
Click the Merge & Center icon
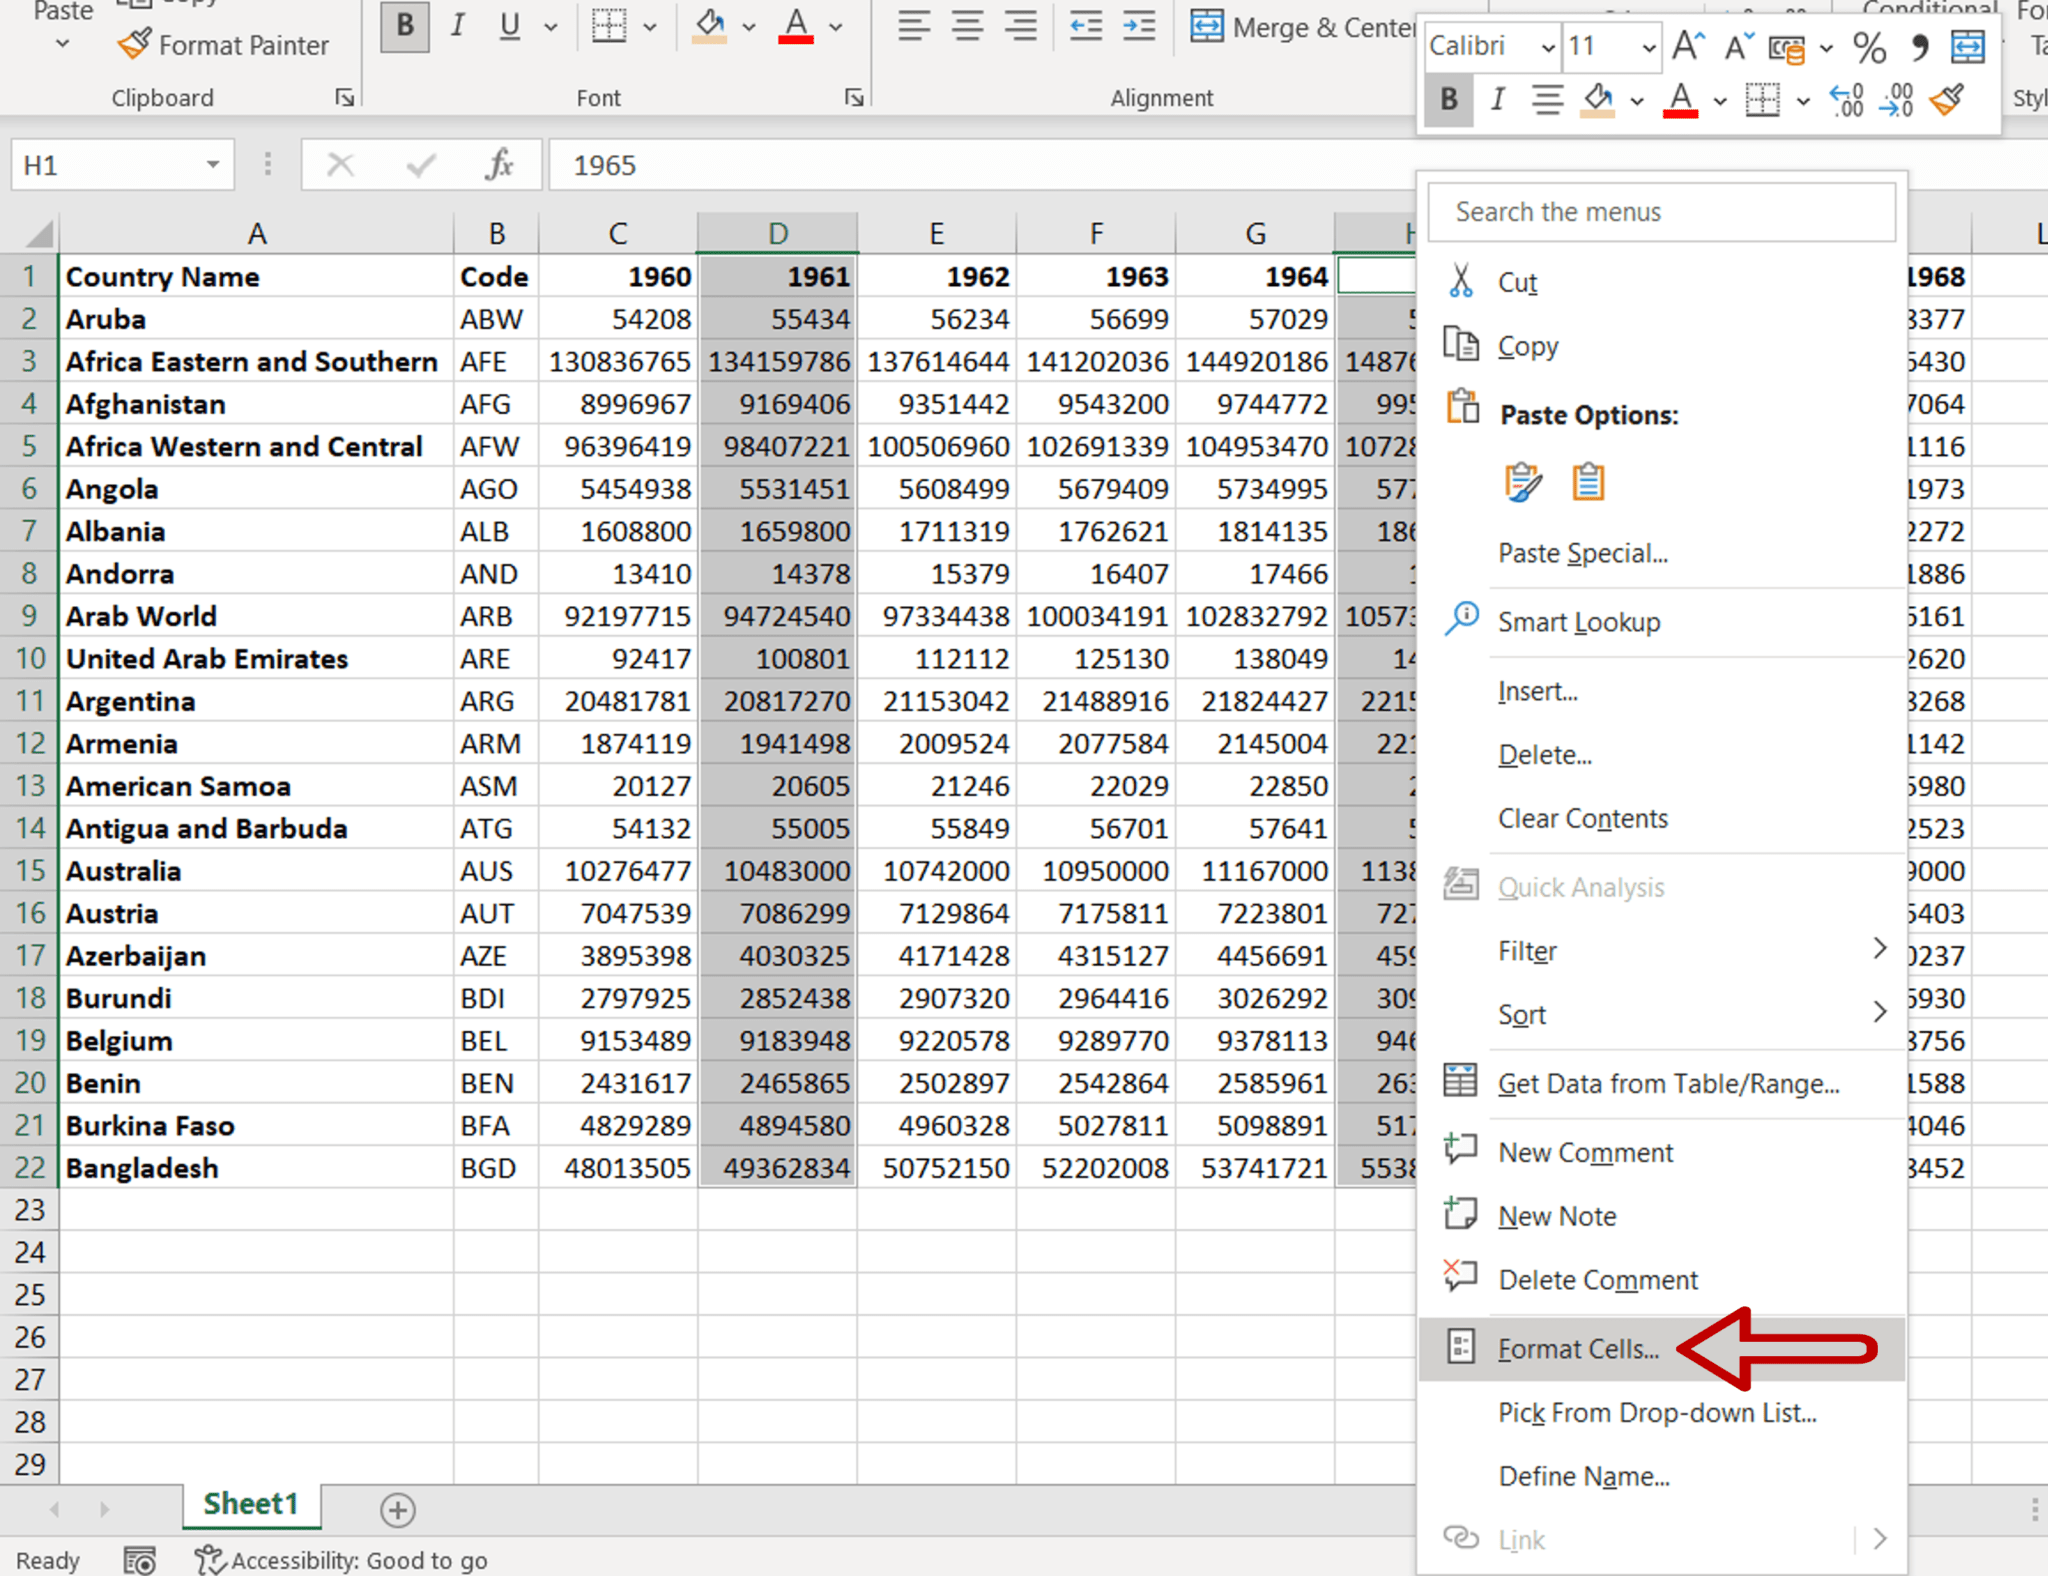click(1208, 27)
